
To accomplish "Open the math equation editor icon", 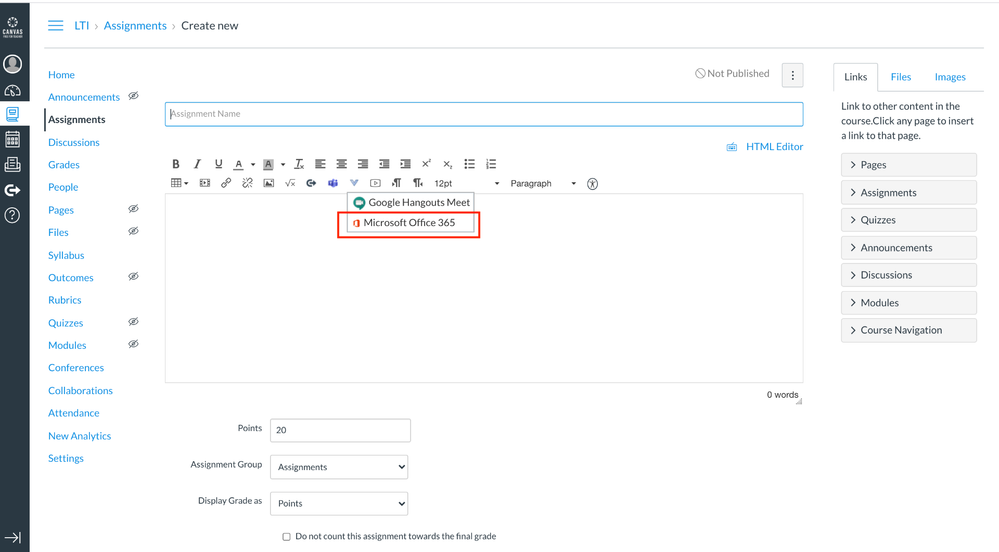I will (290, 183).
